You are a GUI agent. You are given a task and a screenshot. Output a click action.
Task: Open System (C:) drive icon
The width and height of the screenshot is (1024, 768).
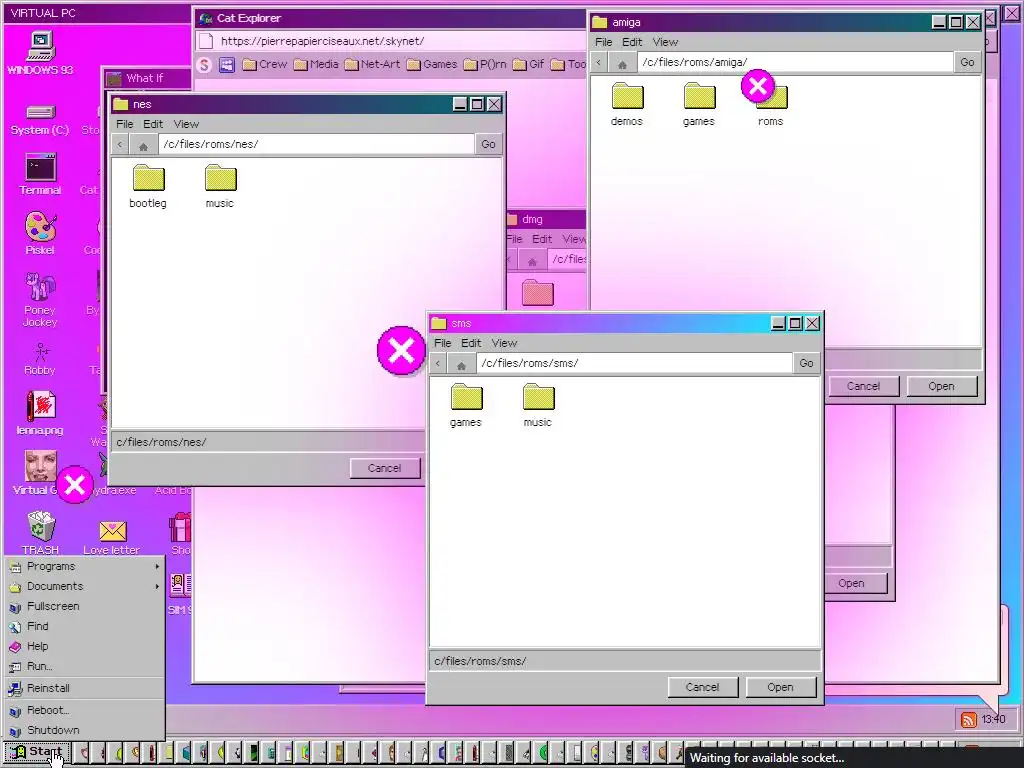(x=40, y=120)
